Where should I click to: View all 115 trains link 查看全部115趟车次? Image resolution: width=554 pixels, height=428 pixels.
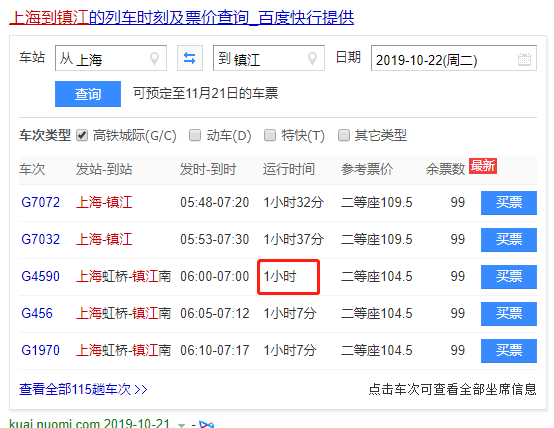[x=83, y=389]
